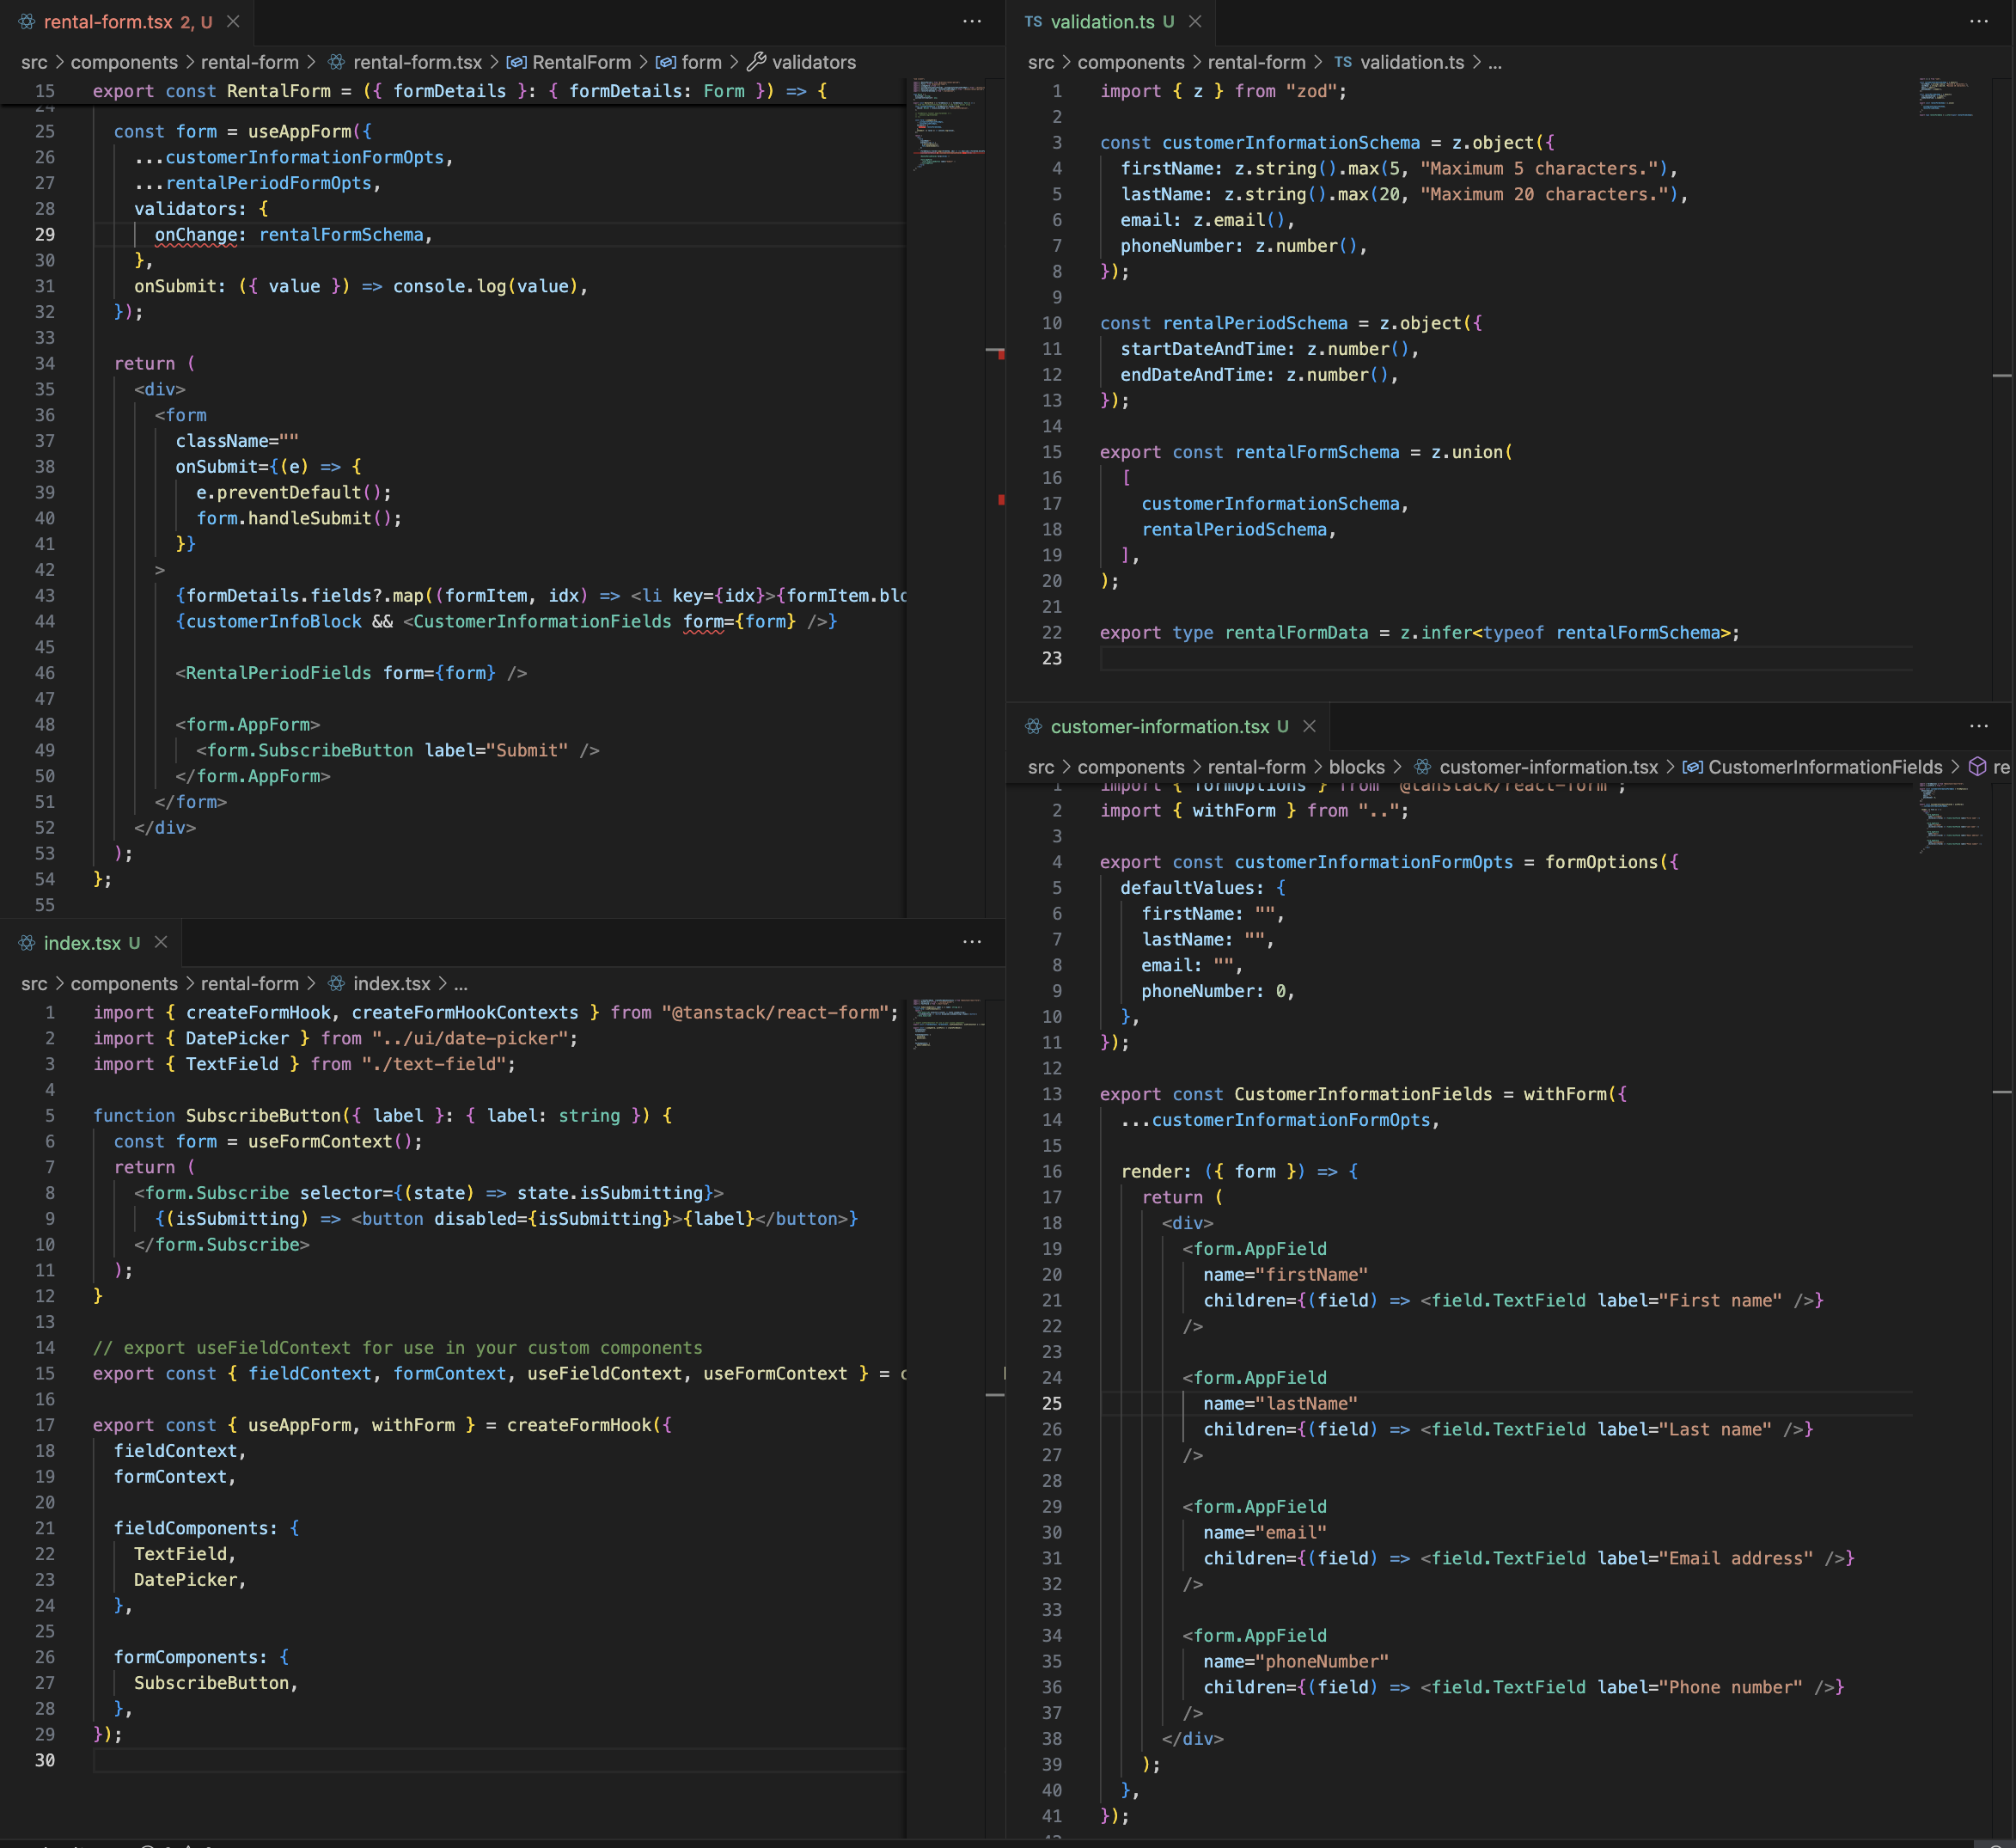Click 'createFormHook' import in index.tsx line 1
This screenshot has height=1848, width=2016.
(258, 1012)
